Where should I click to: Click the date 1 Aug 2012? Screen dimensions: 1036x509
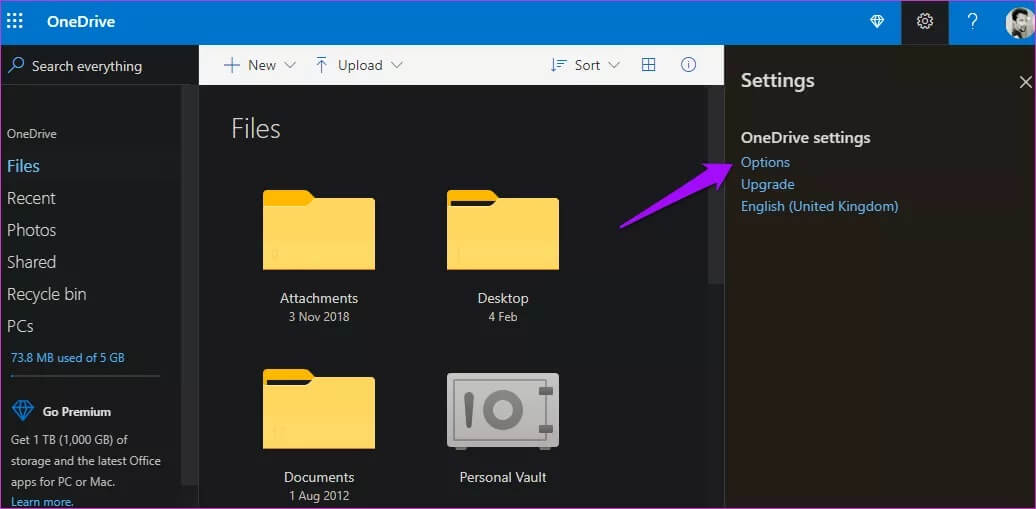click(x=319, y=496)
